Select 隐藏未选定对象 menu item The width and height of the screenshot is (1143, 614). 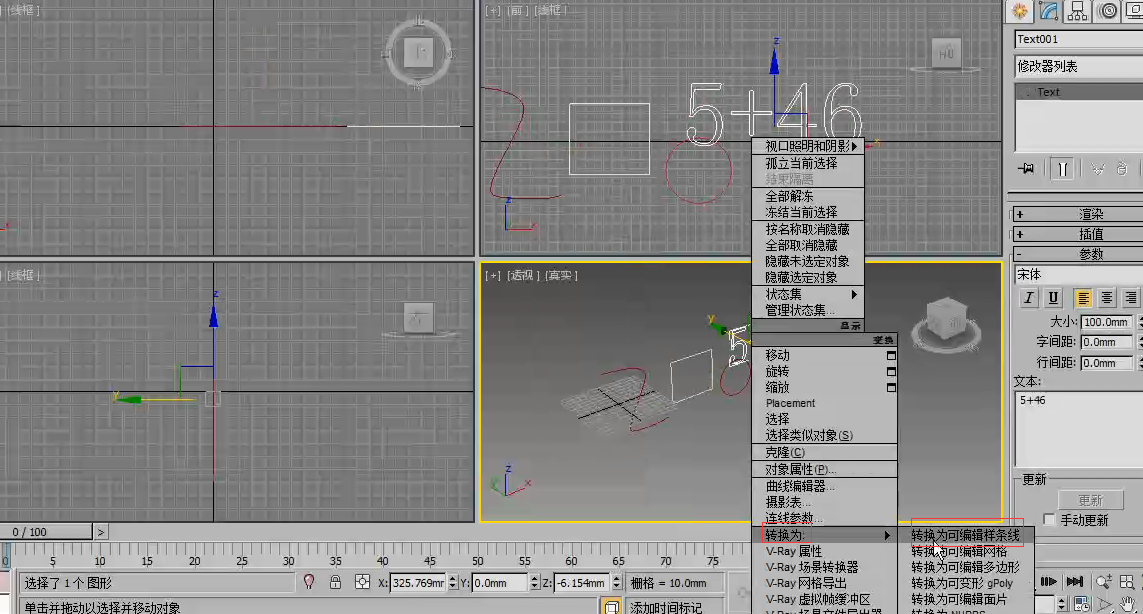point(808,261)
